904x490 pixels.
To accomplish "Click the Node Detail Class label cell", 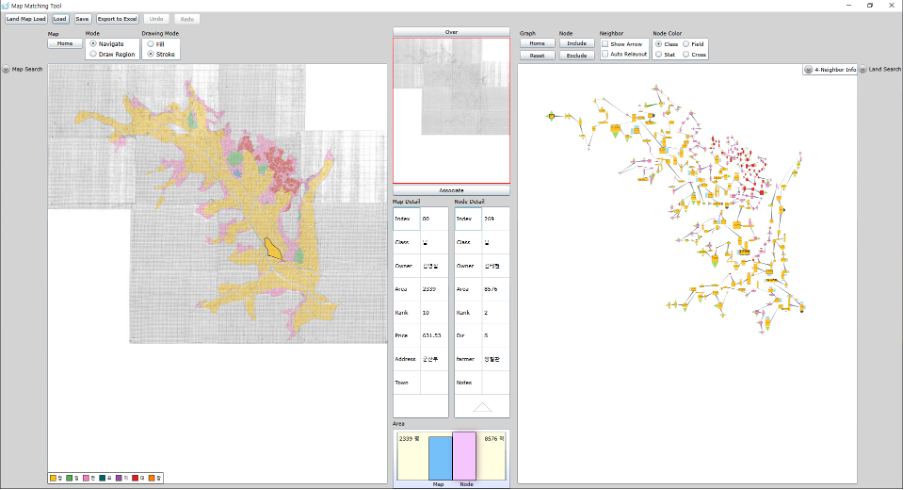I will (468, 243).
